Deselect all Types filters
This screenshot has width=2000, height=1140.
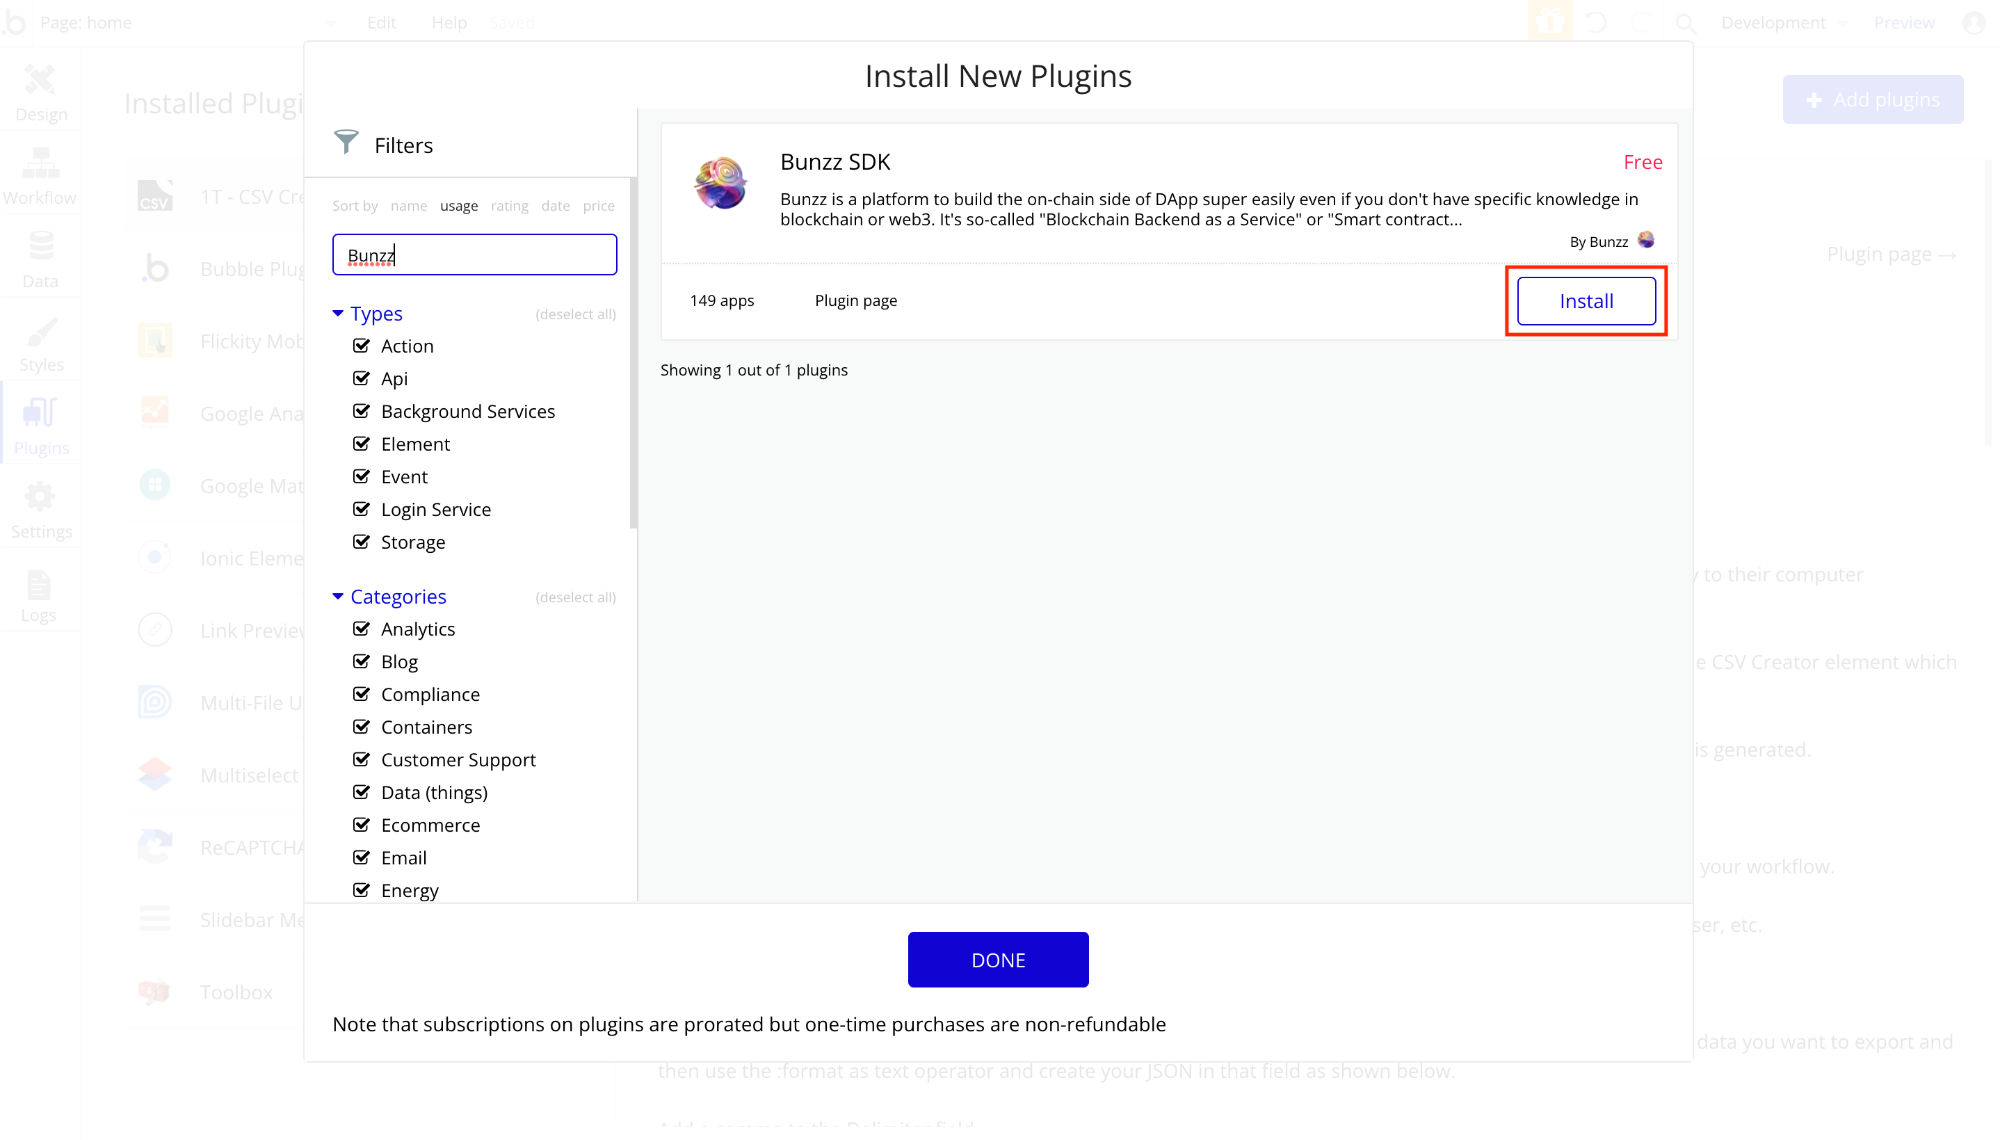tap(575, 314)
